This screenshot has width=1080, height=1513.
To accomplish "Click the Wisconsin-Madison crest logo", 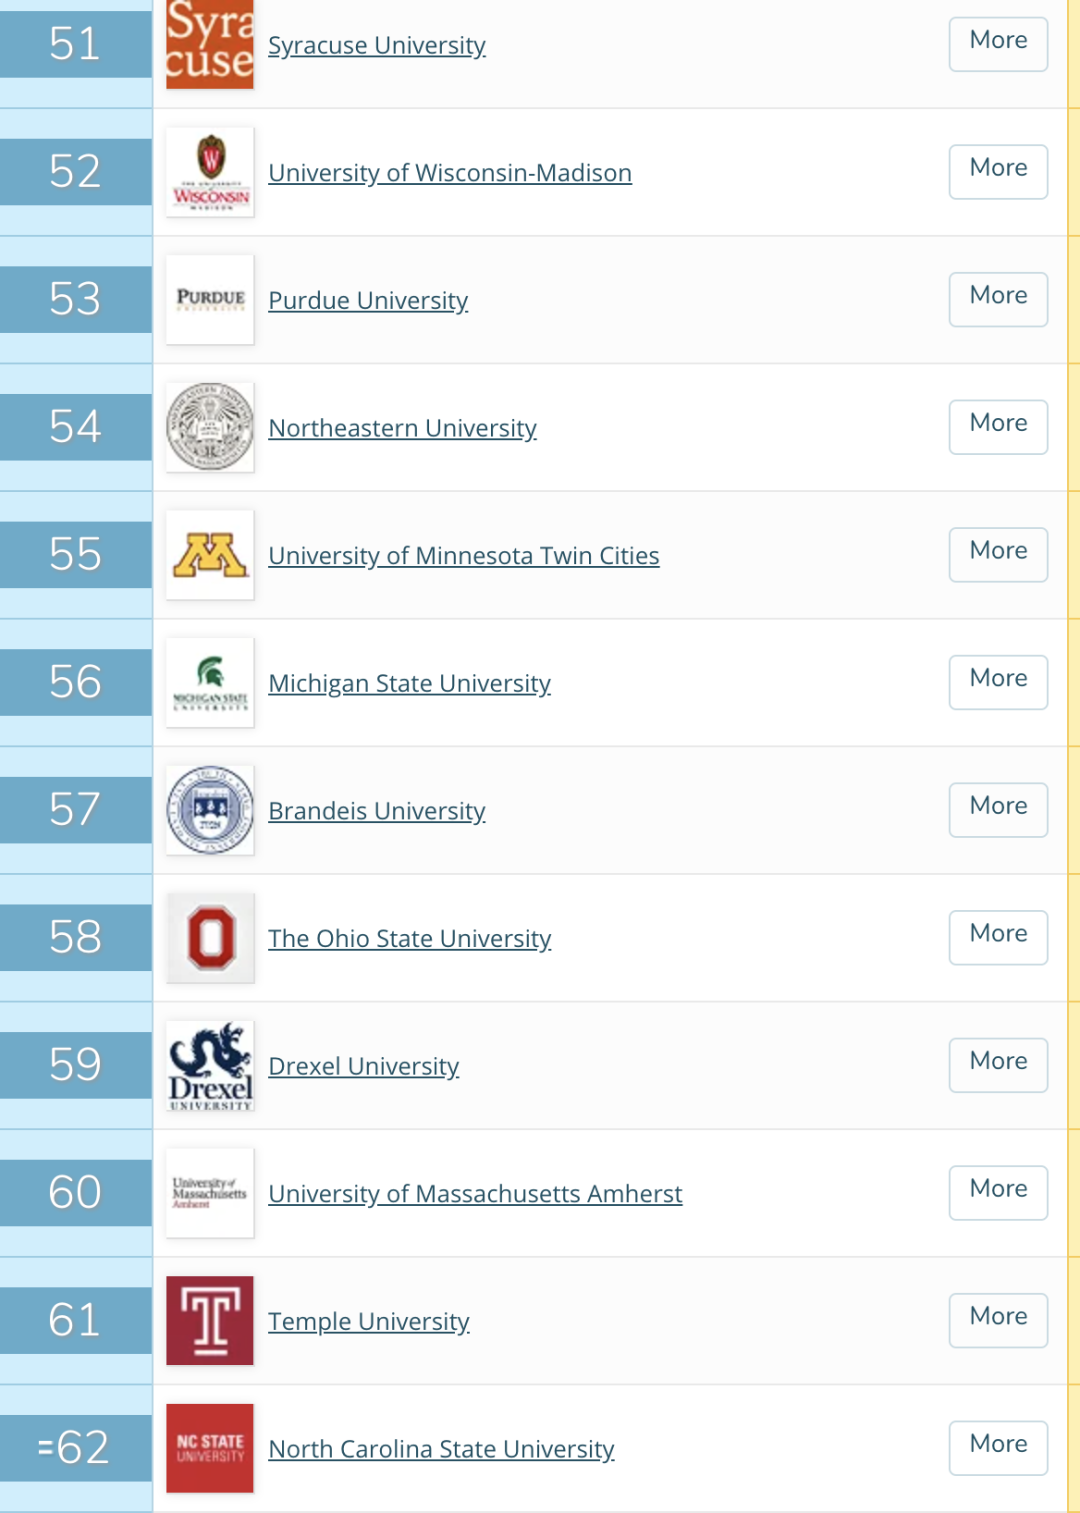I will pos(209,172).
